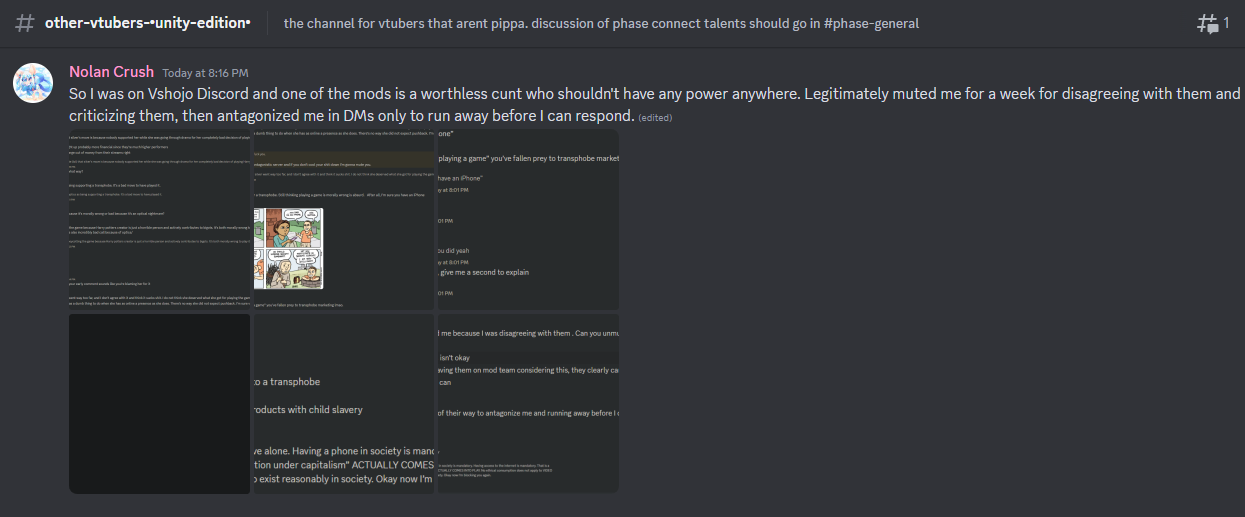Click the message line starting 'criticizing them'
Screen dimensions: 1245x517
[352, 116]
